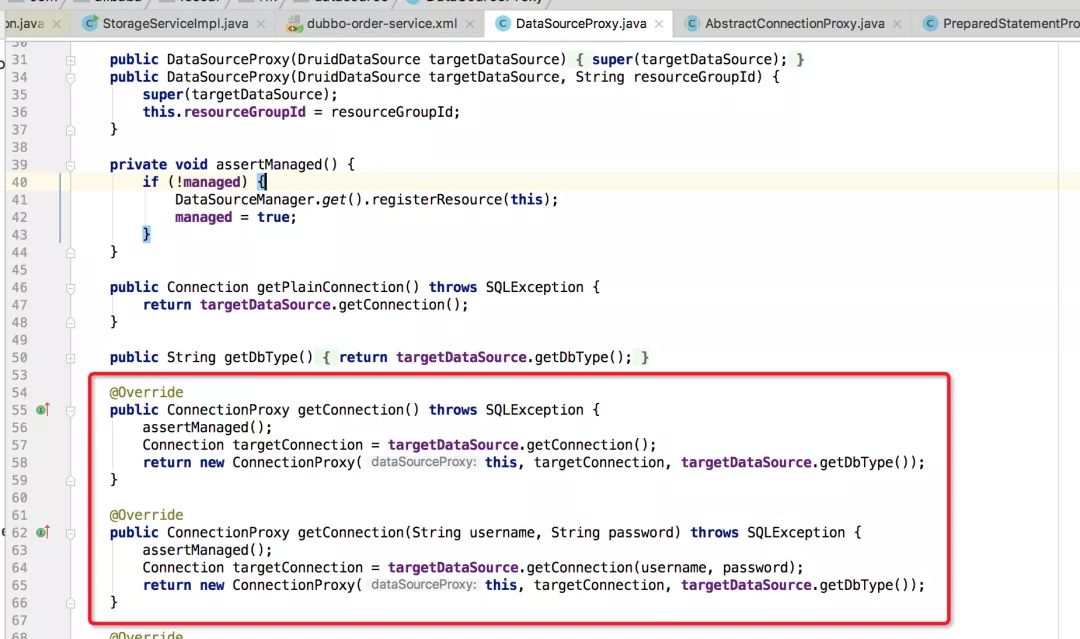Click 'getConnection(username, password)' call on line 64
The width and height of the screenshot is (1080, 639).
pos(661,567)
